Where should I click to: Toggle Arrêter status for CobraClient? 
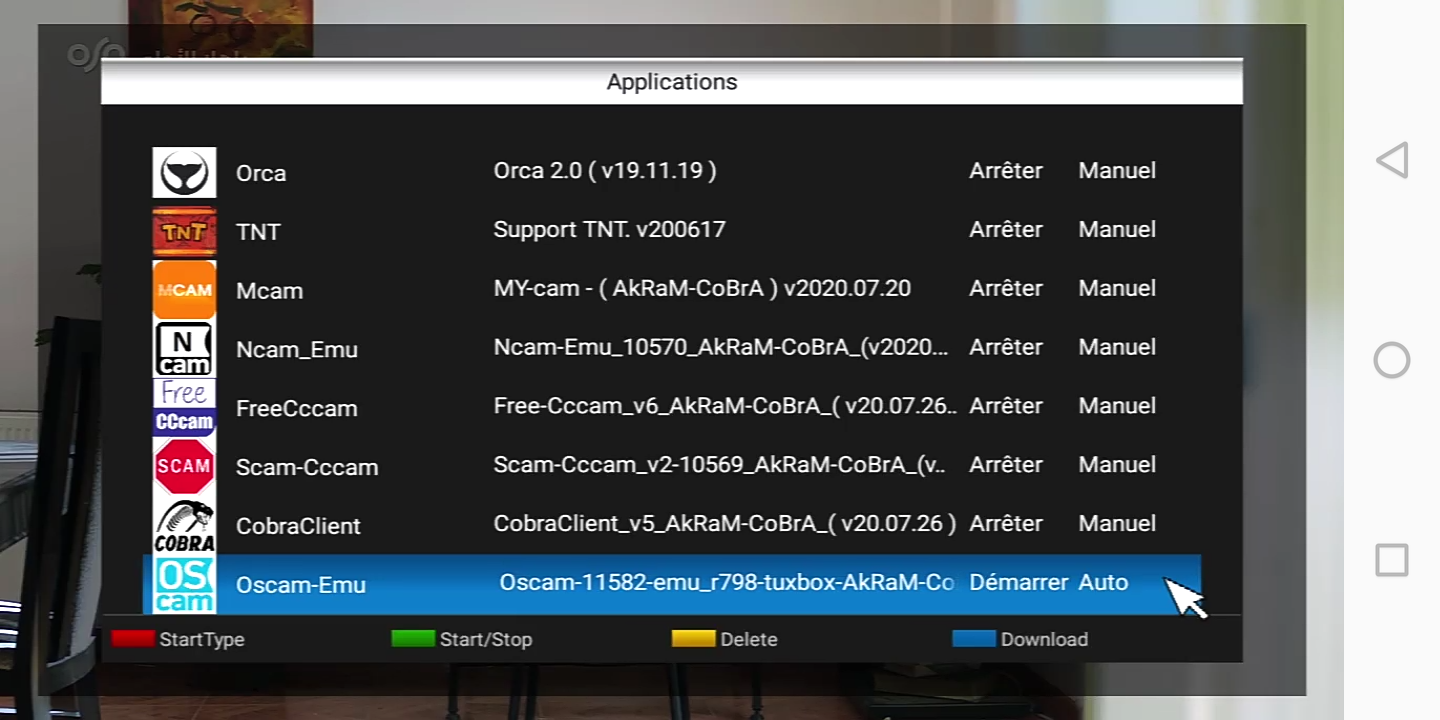[1006, 524]
